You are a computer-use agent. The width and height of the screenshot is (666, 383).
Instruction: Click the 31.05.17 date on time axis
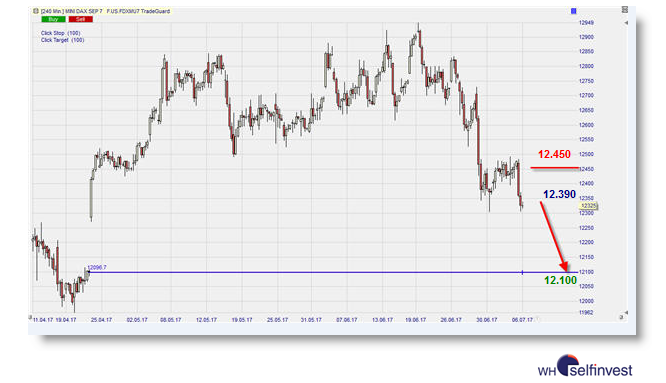(x=311, y=320)
